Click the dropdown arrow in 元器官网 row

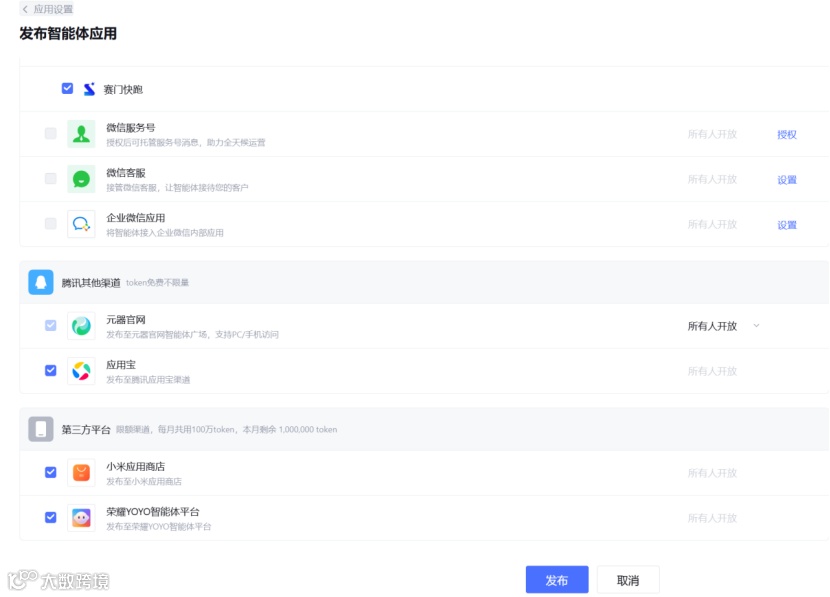(756, 325)
